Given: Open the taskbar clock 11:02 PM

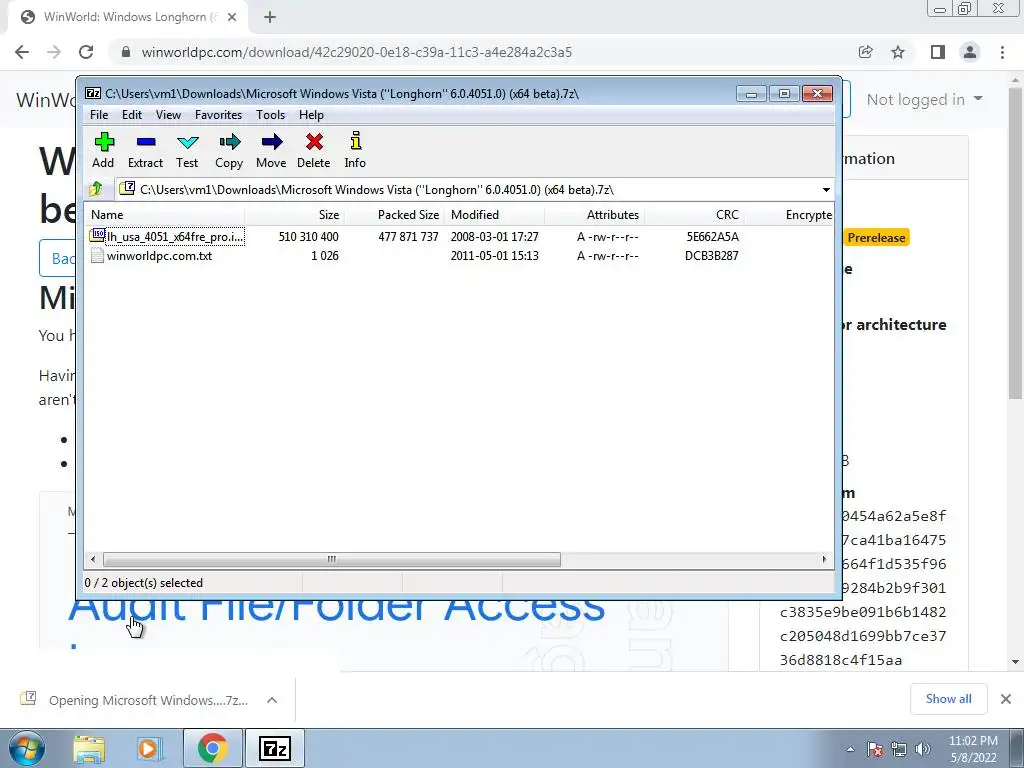Looking at the screenshot, I should (973, 749).
